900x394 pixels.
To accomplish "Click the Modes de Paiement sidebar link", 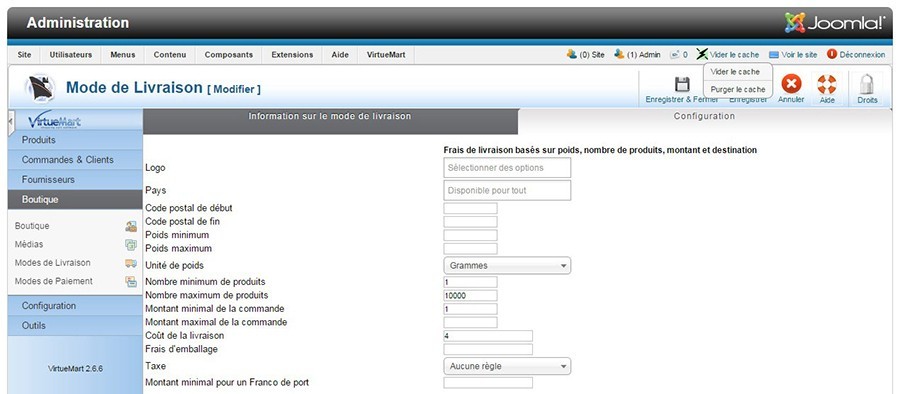I will coord(53,281).
